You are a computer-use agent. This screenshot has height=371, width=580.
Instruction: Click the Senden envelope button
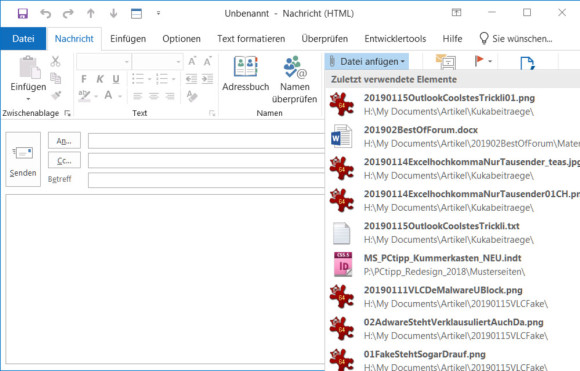click(x=23, y=159)
